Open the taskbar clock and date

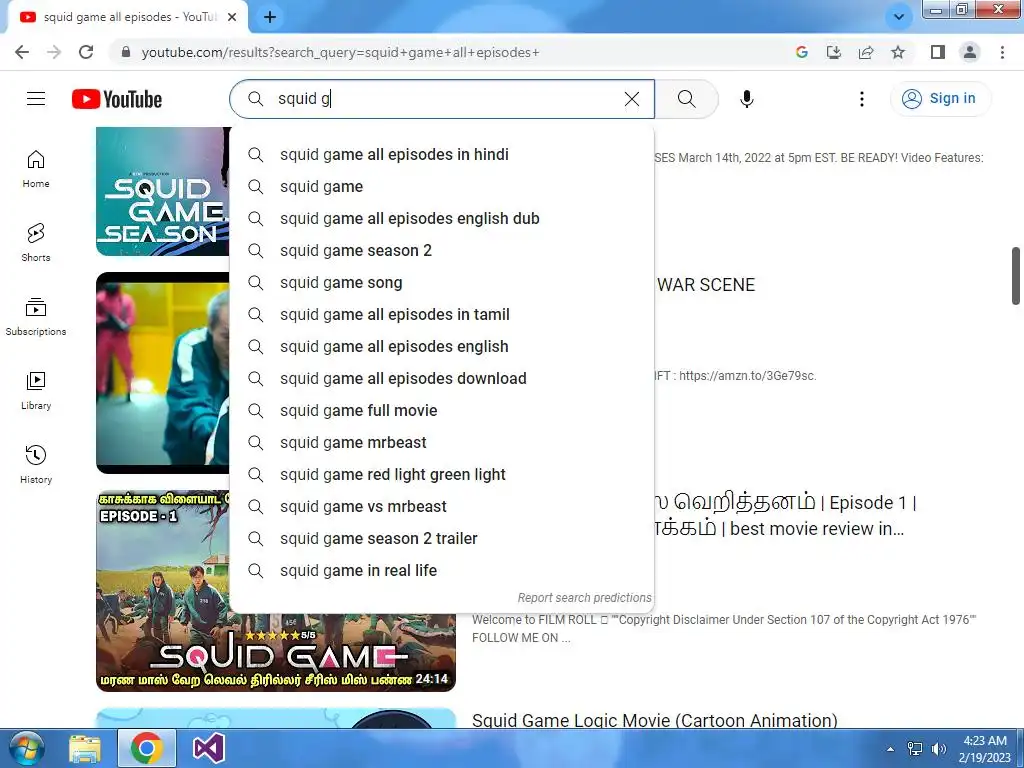tap(985, 748)
